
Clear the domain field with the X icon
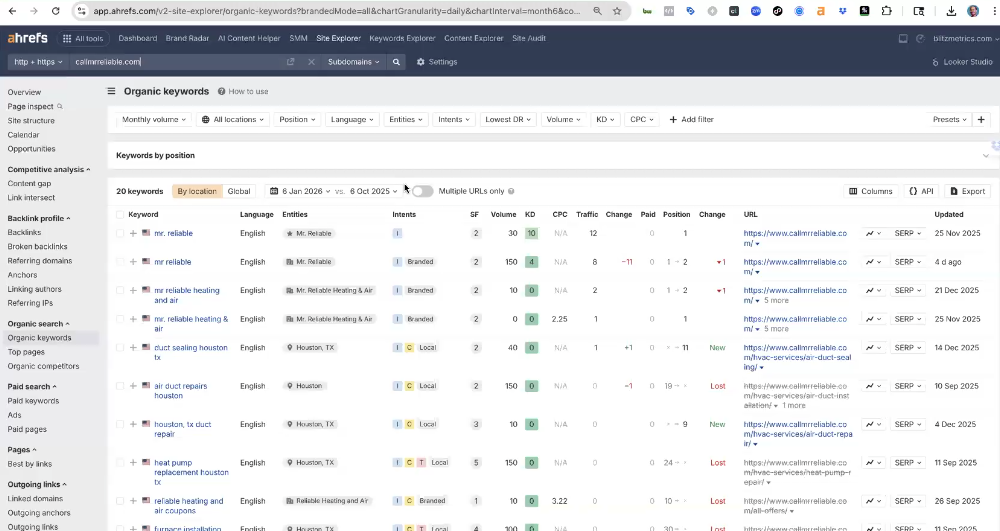pyautogui.click(x=311, y=62)
